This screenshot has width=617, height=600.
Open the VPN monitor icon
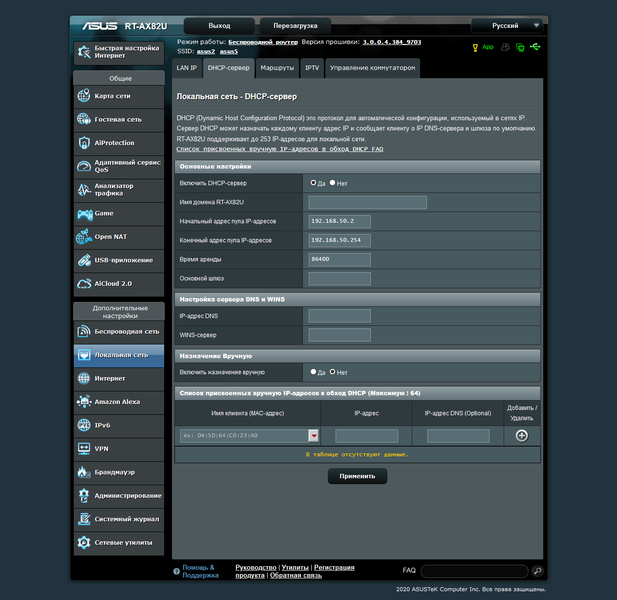84,449
